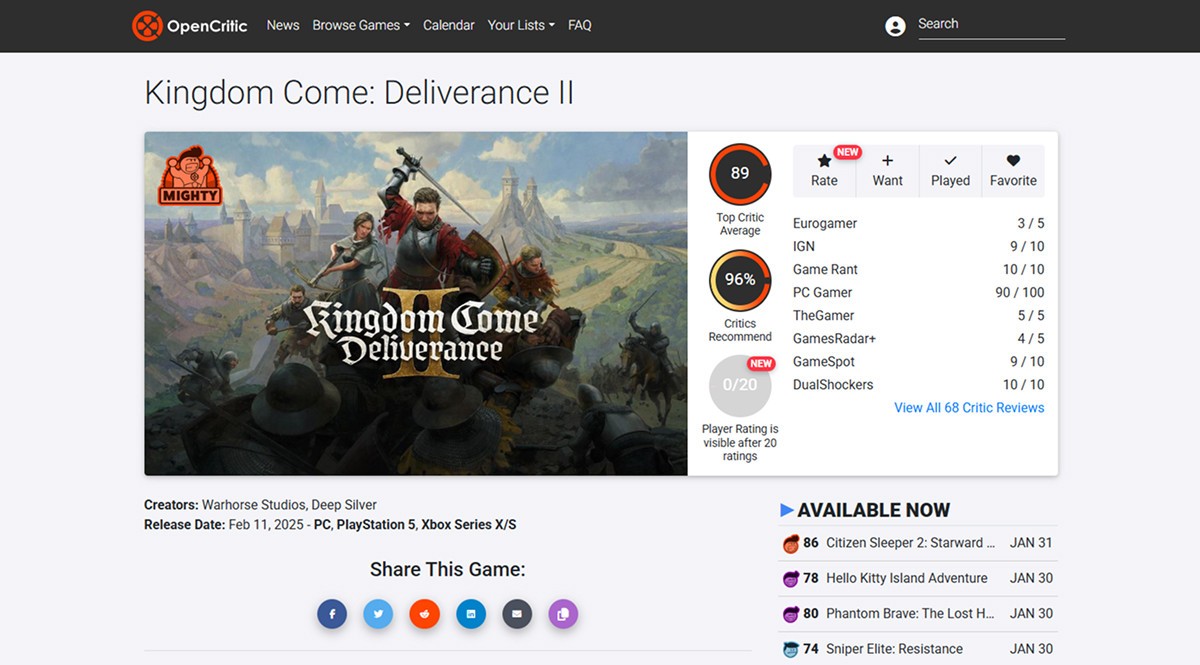Click the Kingdom Come: Deliverance II cover art
The width and height of the screenshot is (1200, 665).
(416, 304)
